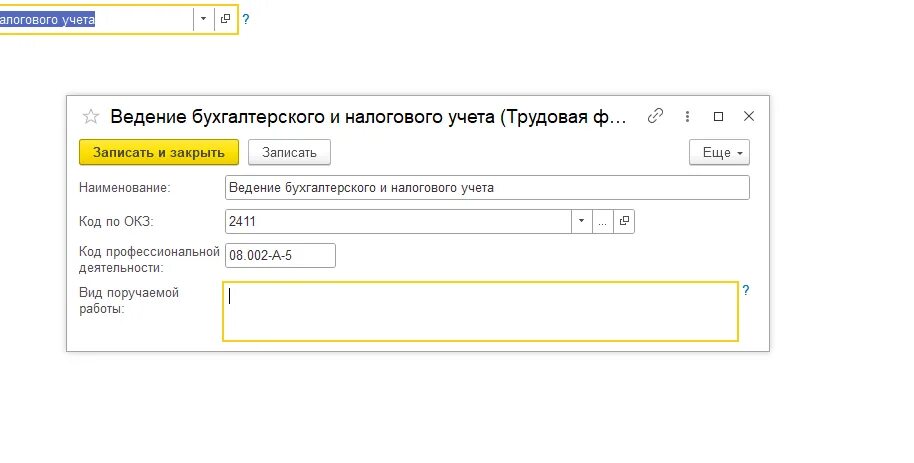
Task: Click the Записать button
Action: pyautogui.click(x=289, y=152)
